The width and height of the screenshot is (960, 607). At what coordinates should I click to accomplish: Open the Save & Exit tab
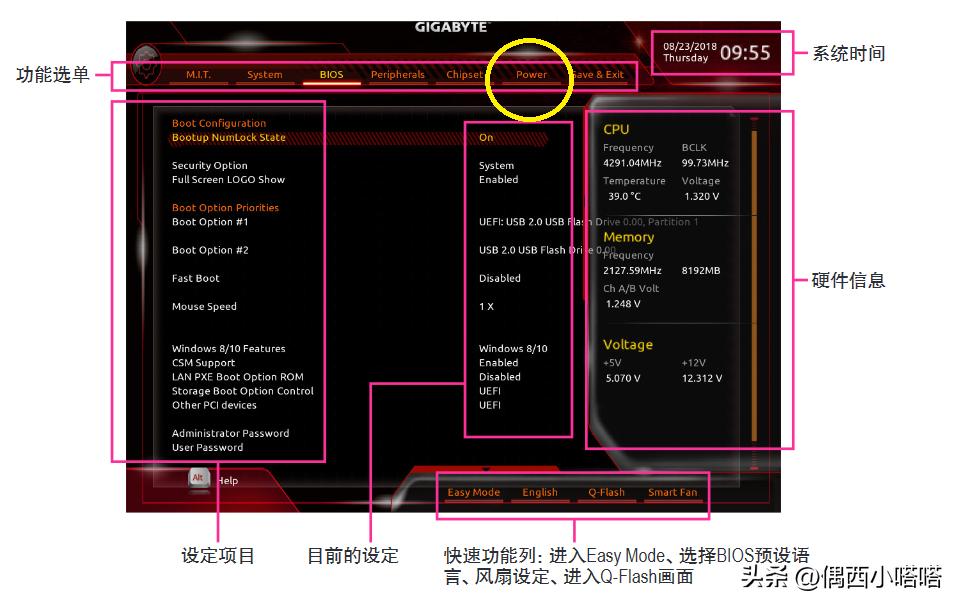599,74
